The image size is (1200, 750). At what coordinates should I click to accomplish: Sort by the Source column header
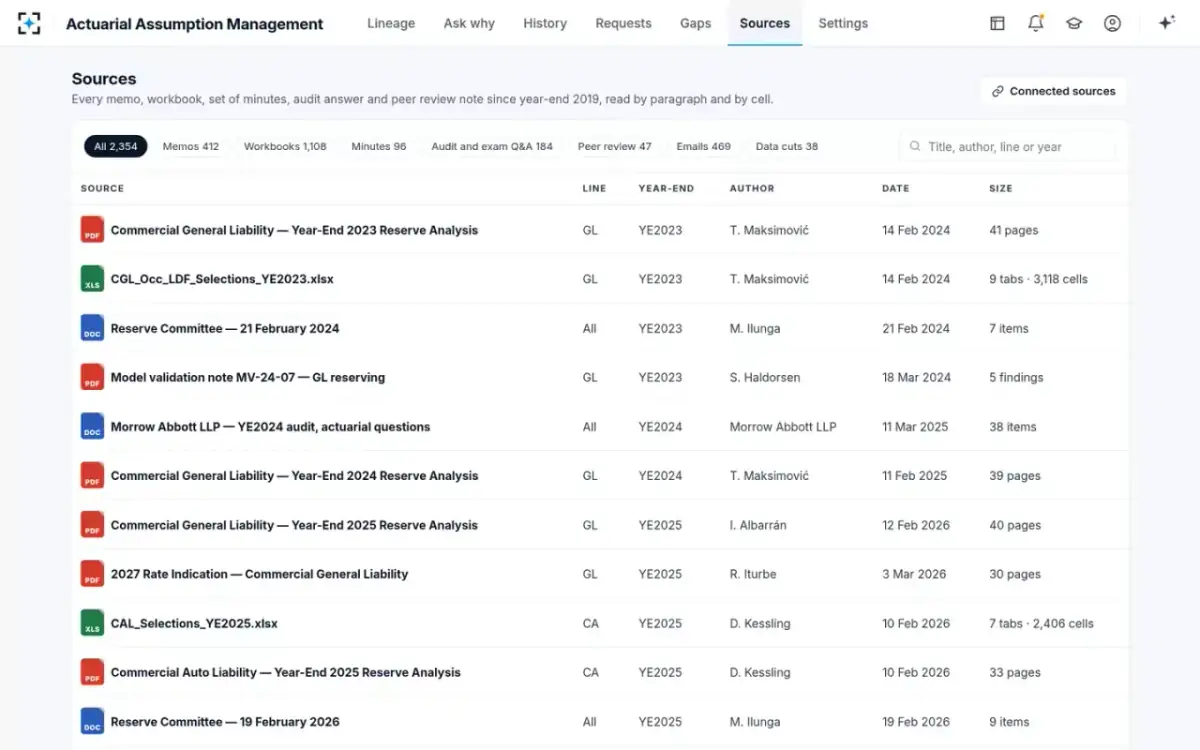pos(102,188)
